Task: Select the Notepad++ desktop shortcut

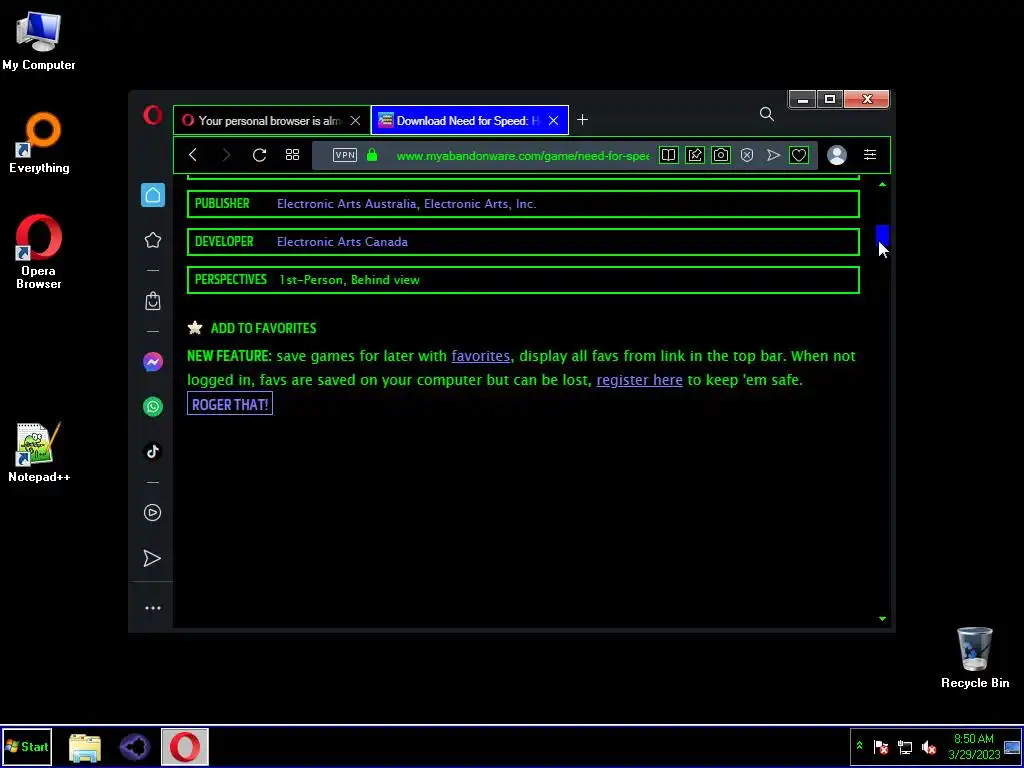Action: [x=39, y=453]
